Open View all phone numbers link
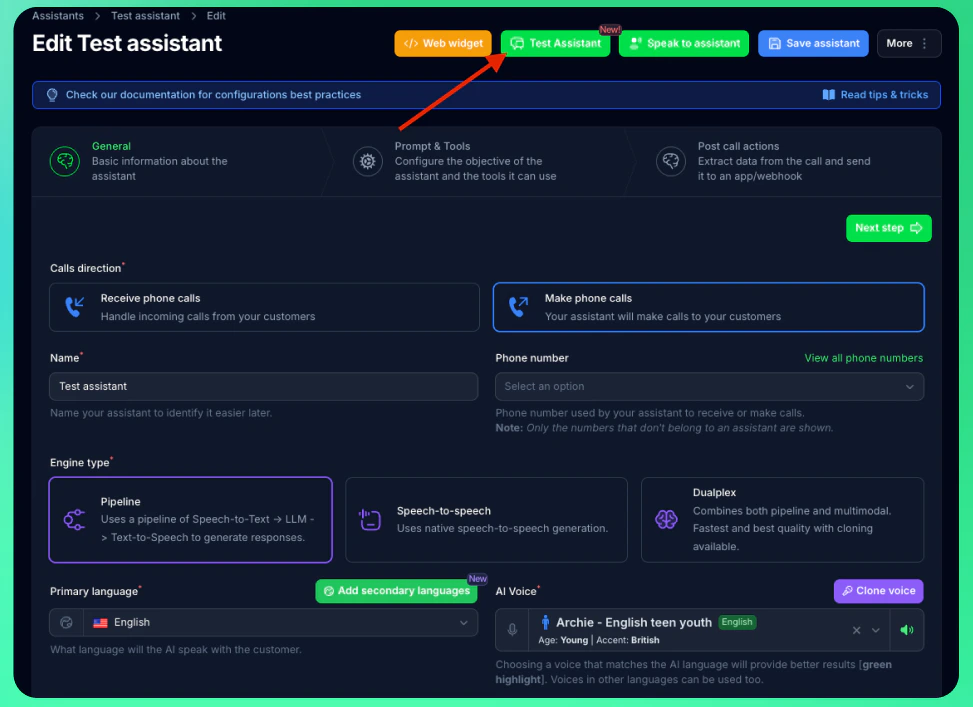973x707 pixels. [866, 357]
